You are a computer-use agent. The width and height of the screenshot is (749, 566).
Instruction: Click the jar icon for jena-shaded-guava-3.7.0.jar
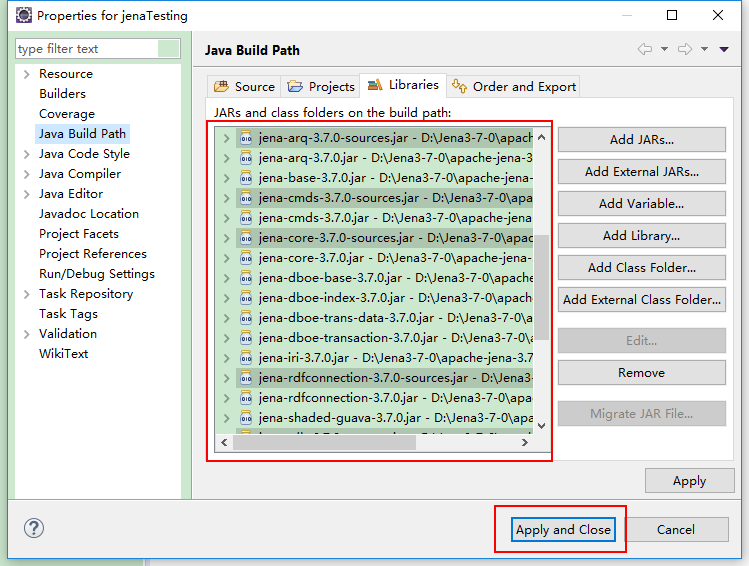[x=246, y=418]
